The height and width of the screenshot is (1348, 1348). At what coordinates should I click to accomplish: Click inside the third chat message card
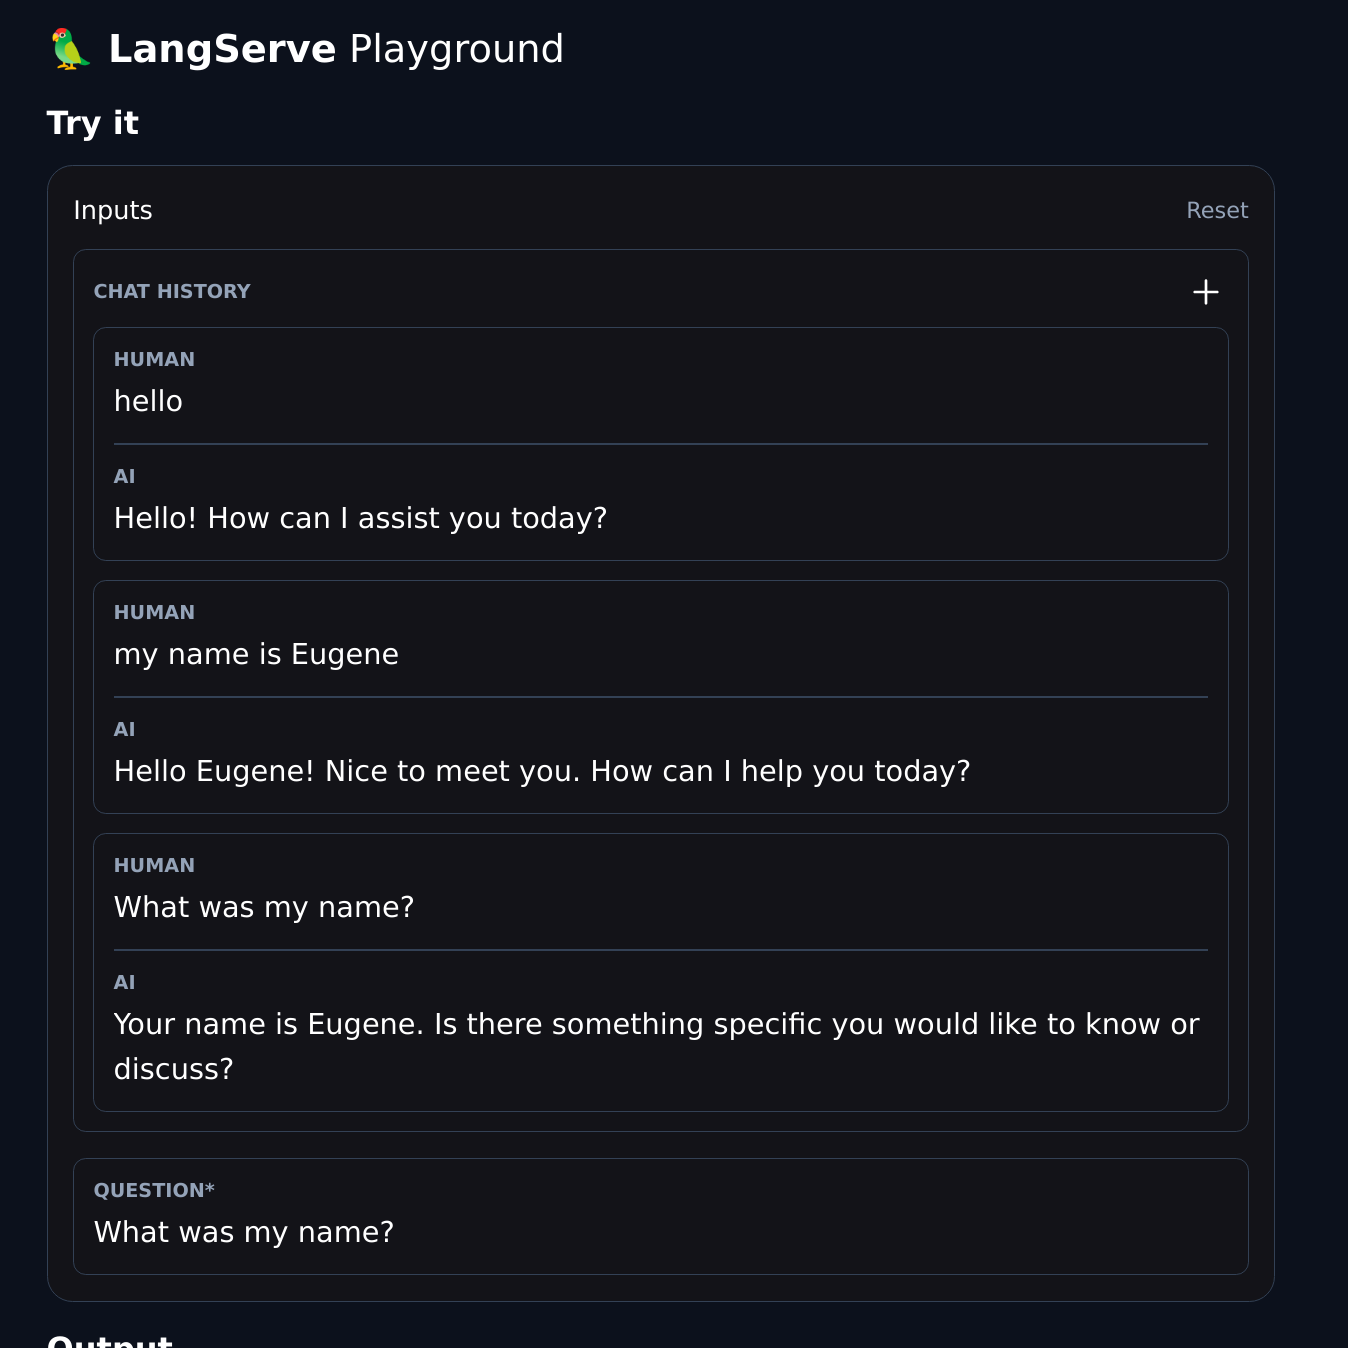pyautogui.click(x=660, y=970)
